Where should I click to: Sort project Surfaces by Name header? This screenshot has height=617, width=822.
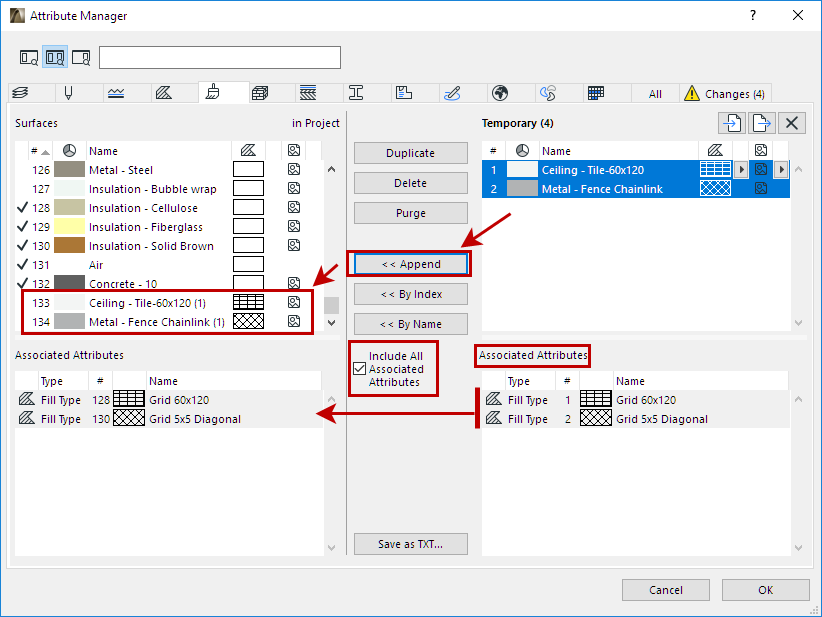pos(159,151)
